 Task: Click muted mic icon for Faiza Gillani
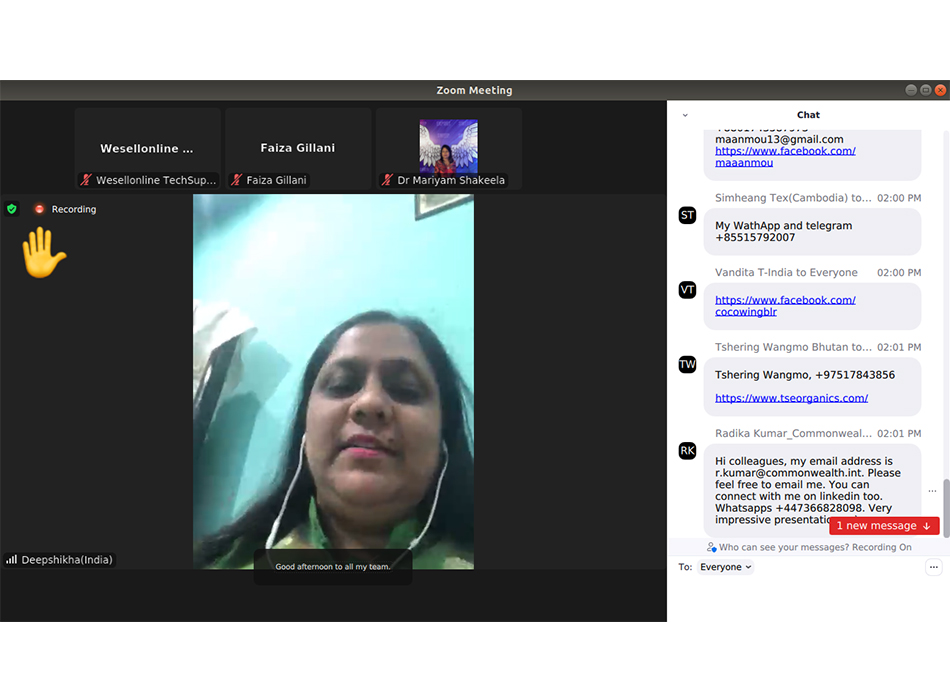click(236, 180)
